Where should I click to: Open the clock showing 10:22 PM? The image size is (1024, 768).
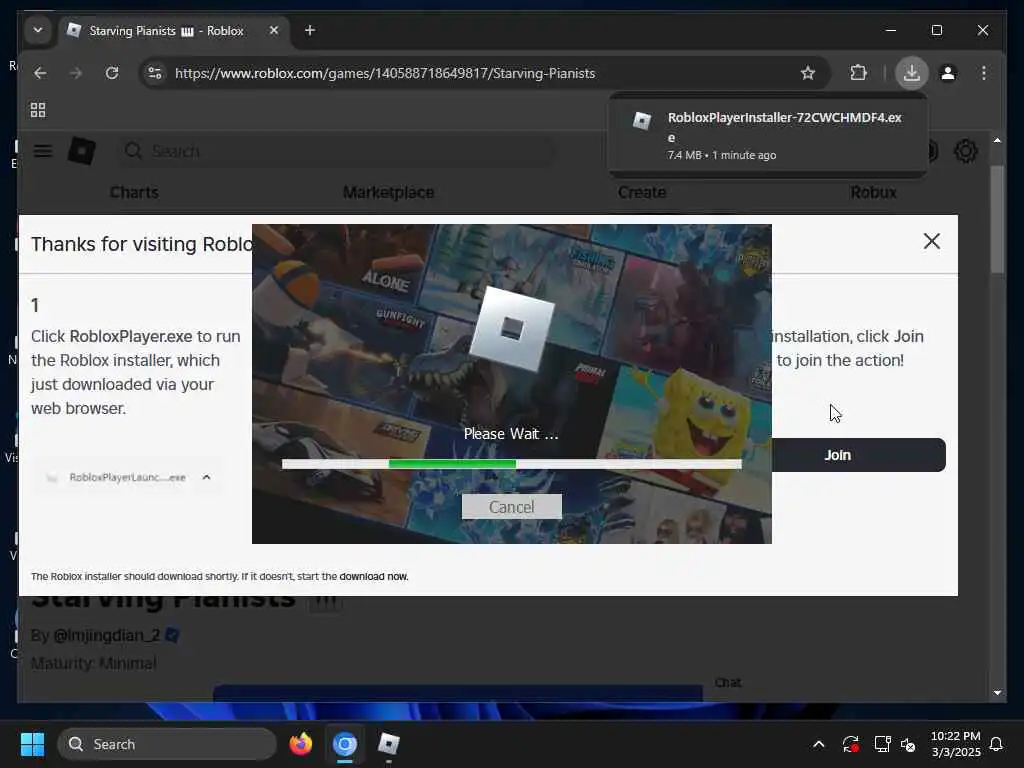(955, 744)
